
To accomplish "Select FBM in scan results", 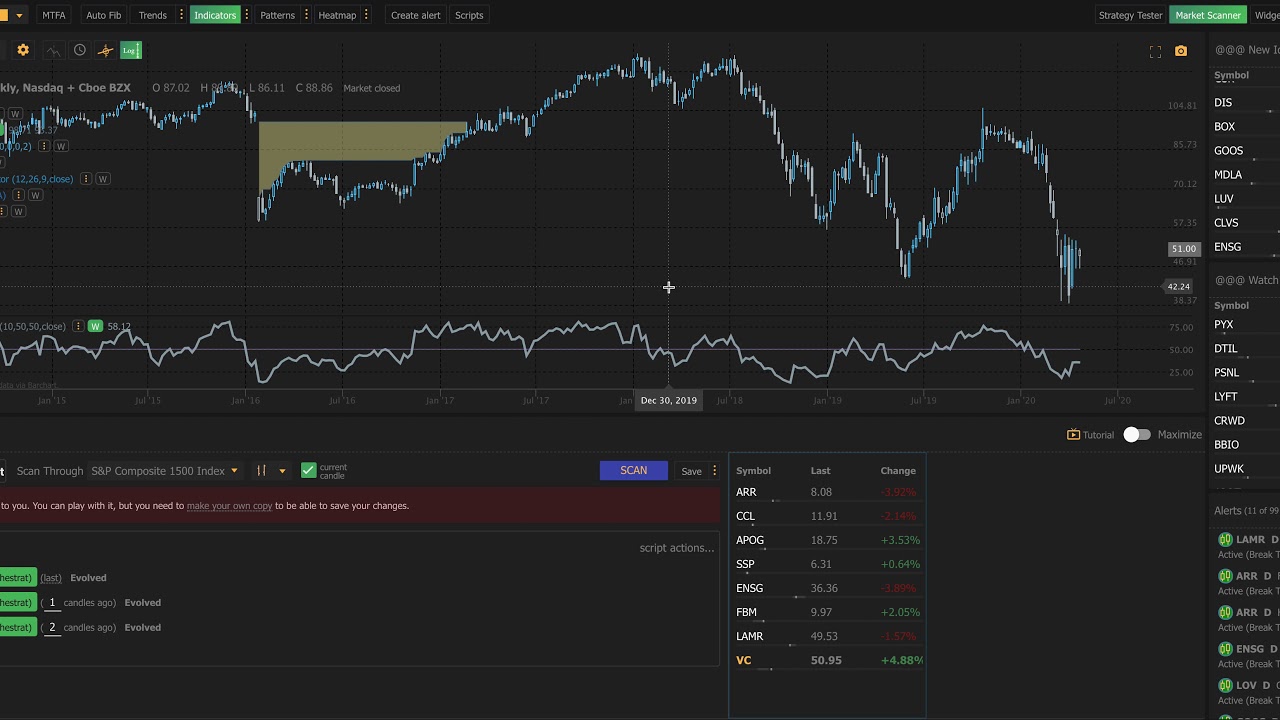I will click(x=828, y=612).
